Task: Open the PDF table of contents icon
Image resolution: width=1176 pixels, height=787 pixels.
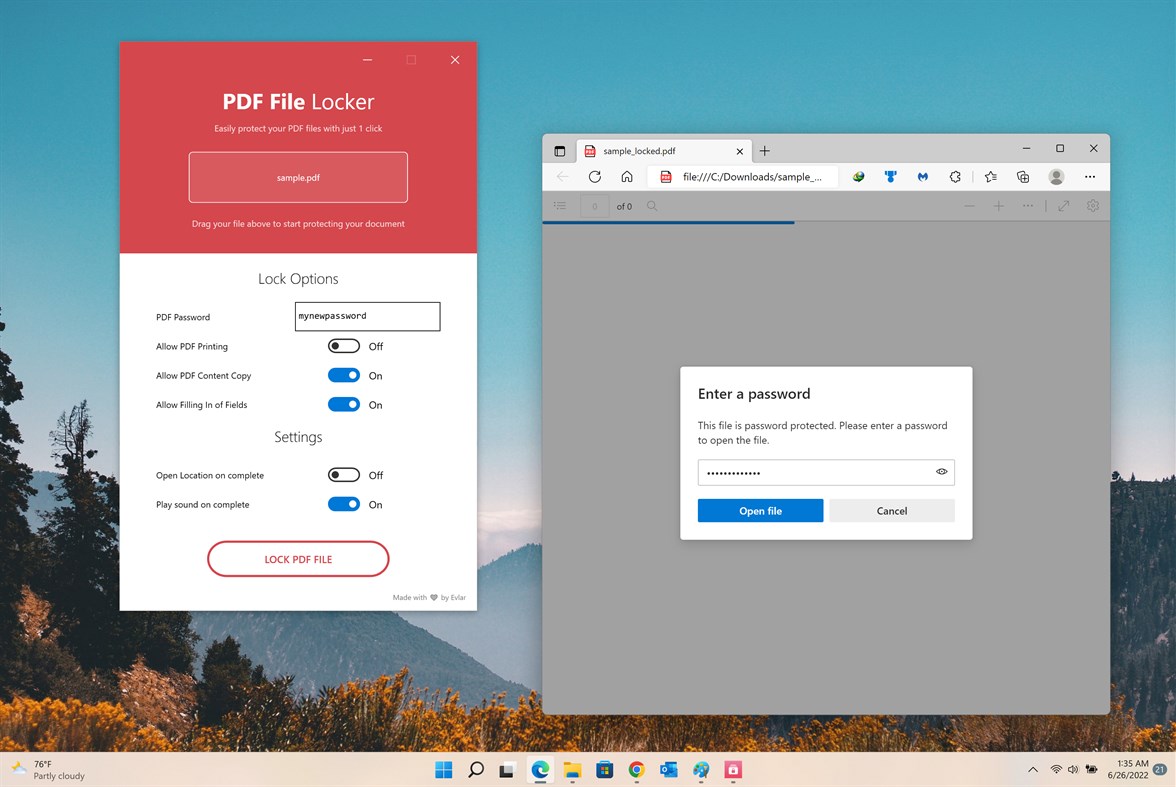Action: point(560,206)
